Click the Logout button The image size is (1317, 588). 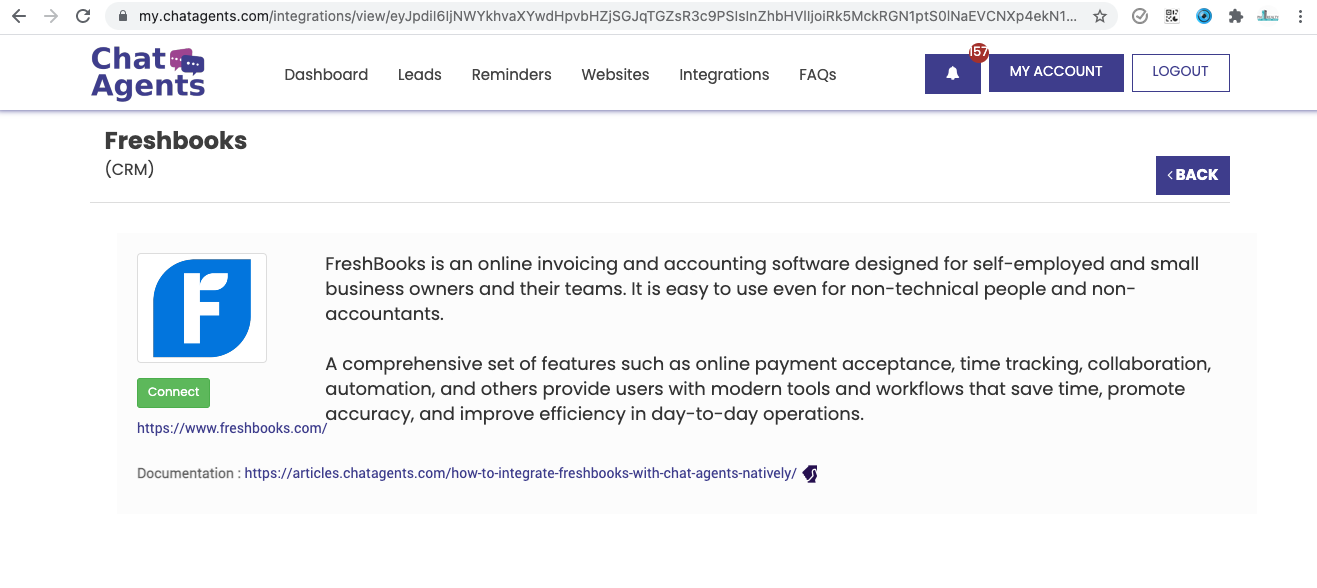(x=1181, y=73)
